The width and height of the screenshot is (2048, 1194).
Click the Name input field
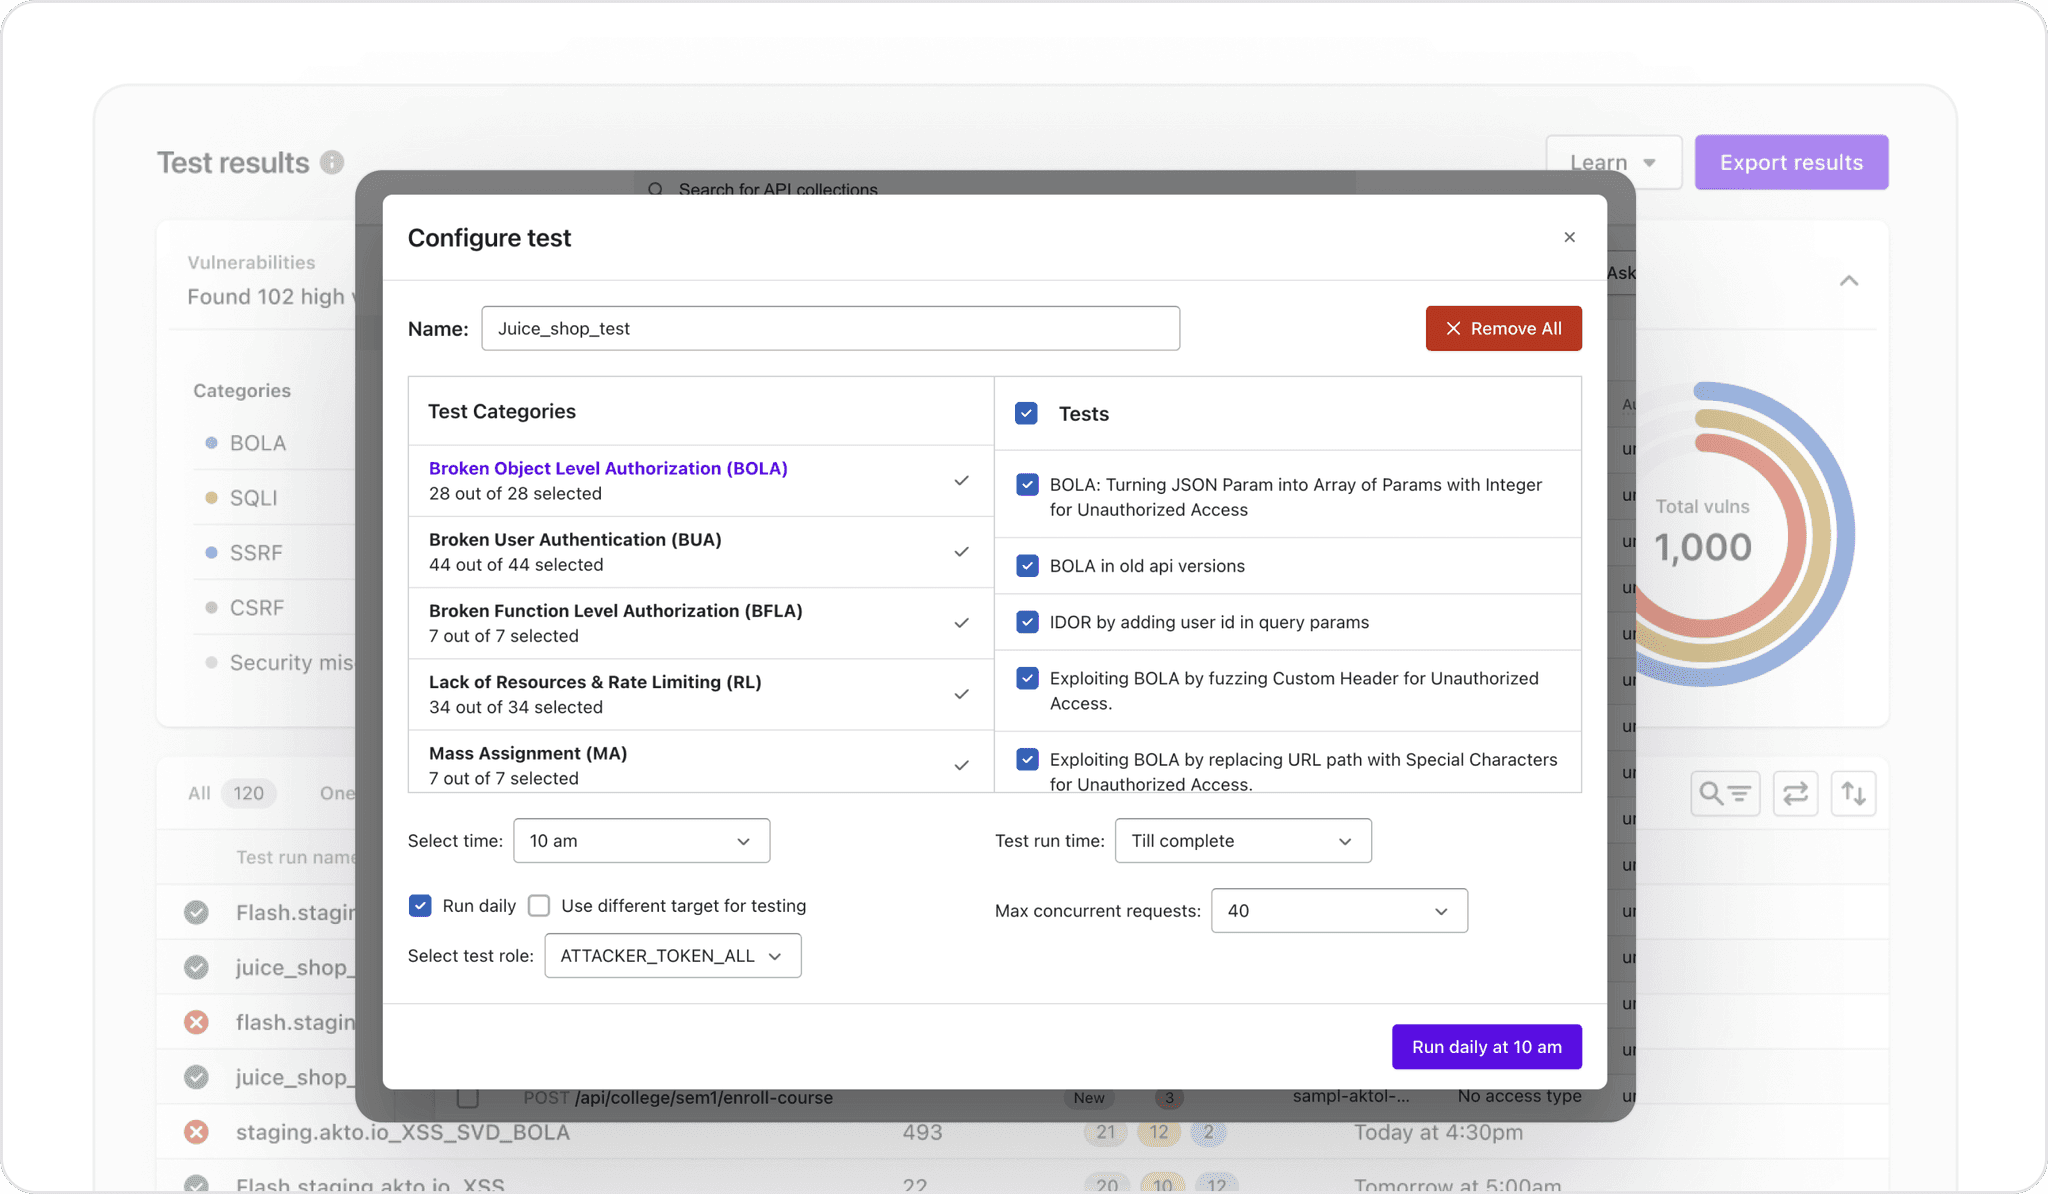tap(830, 328)
